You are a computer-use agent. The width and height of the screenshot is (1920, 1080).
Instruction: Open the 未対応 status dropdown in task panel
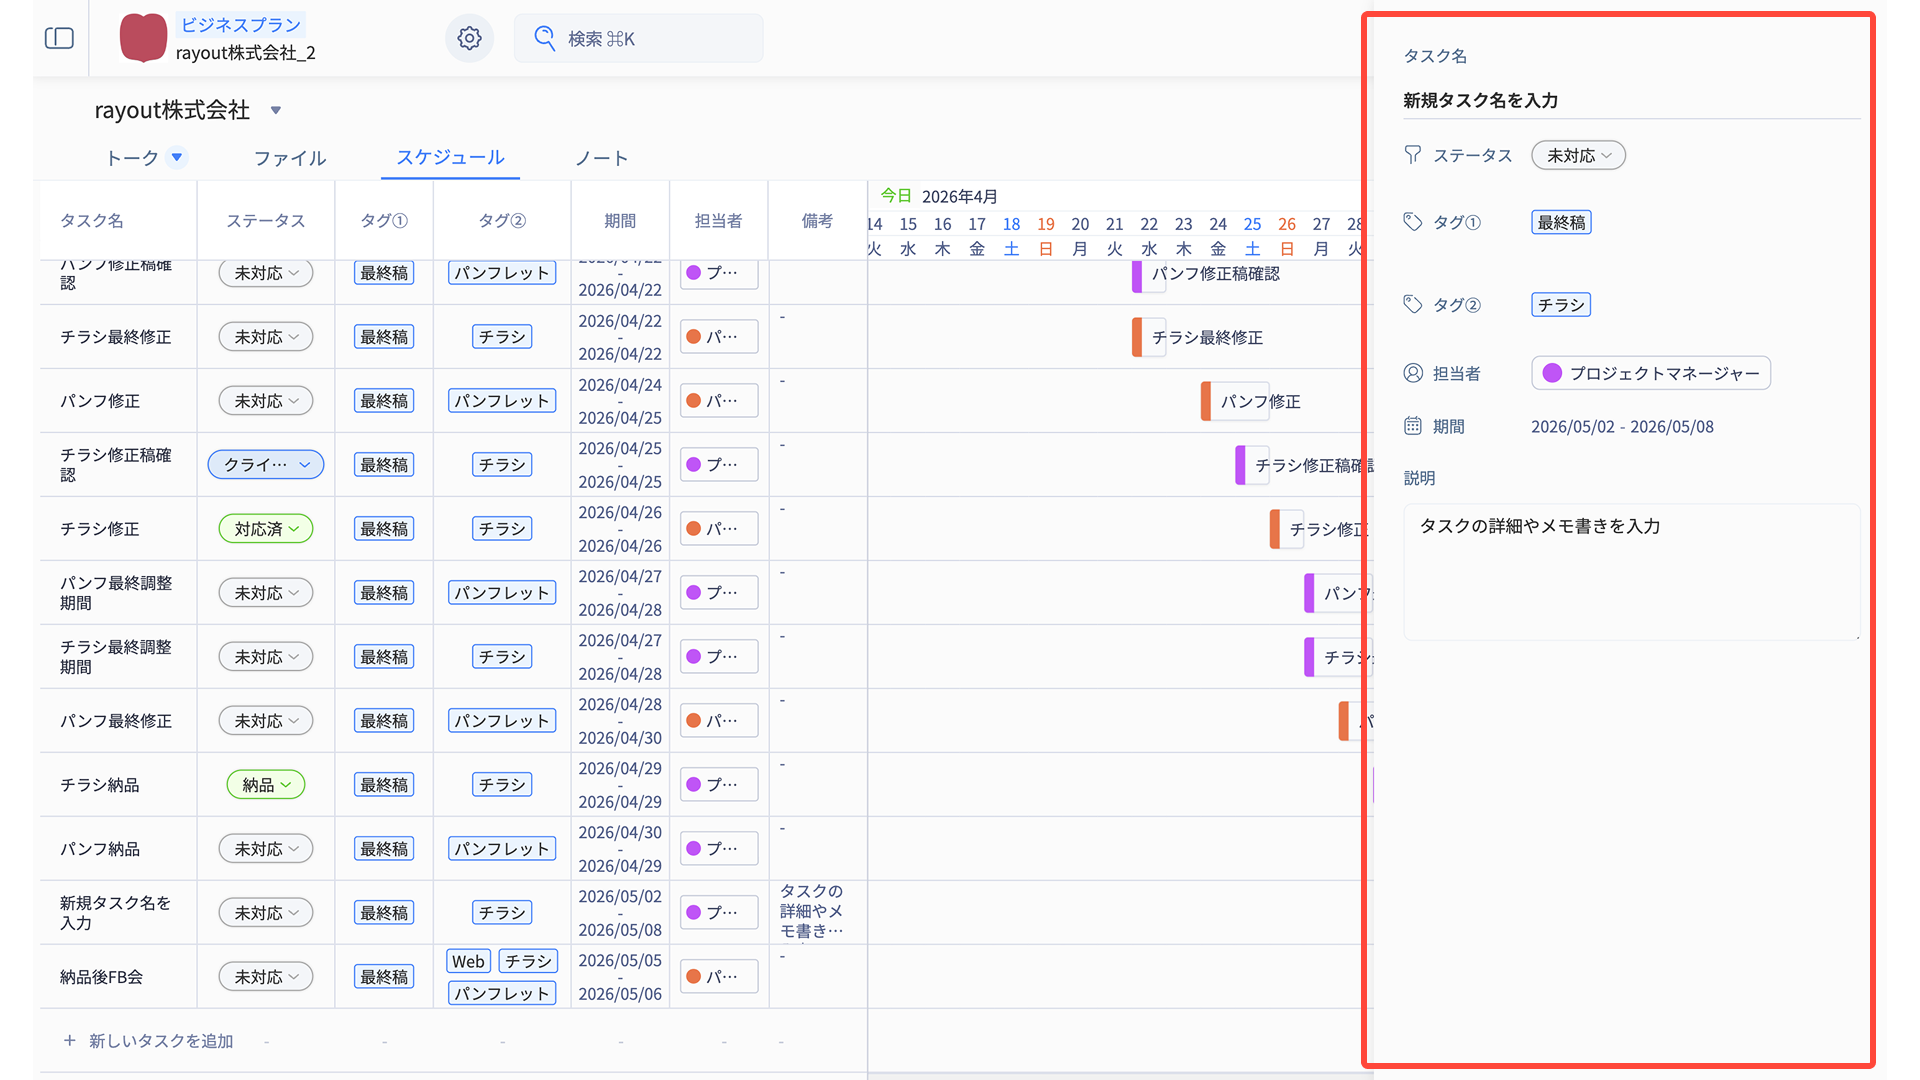coord(1578,155)
